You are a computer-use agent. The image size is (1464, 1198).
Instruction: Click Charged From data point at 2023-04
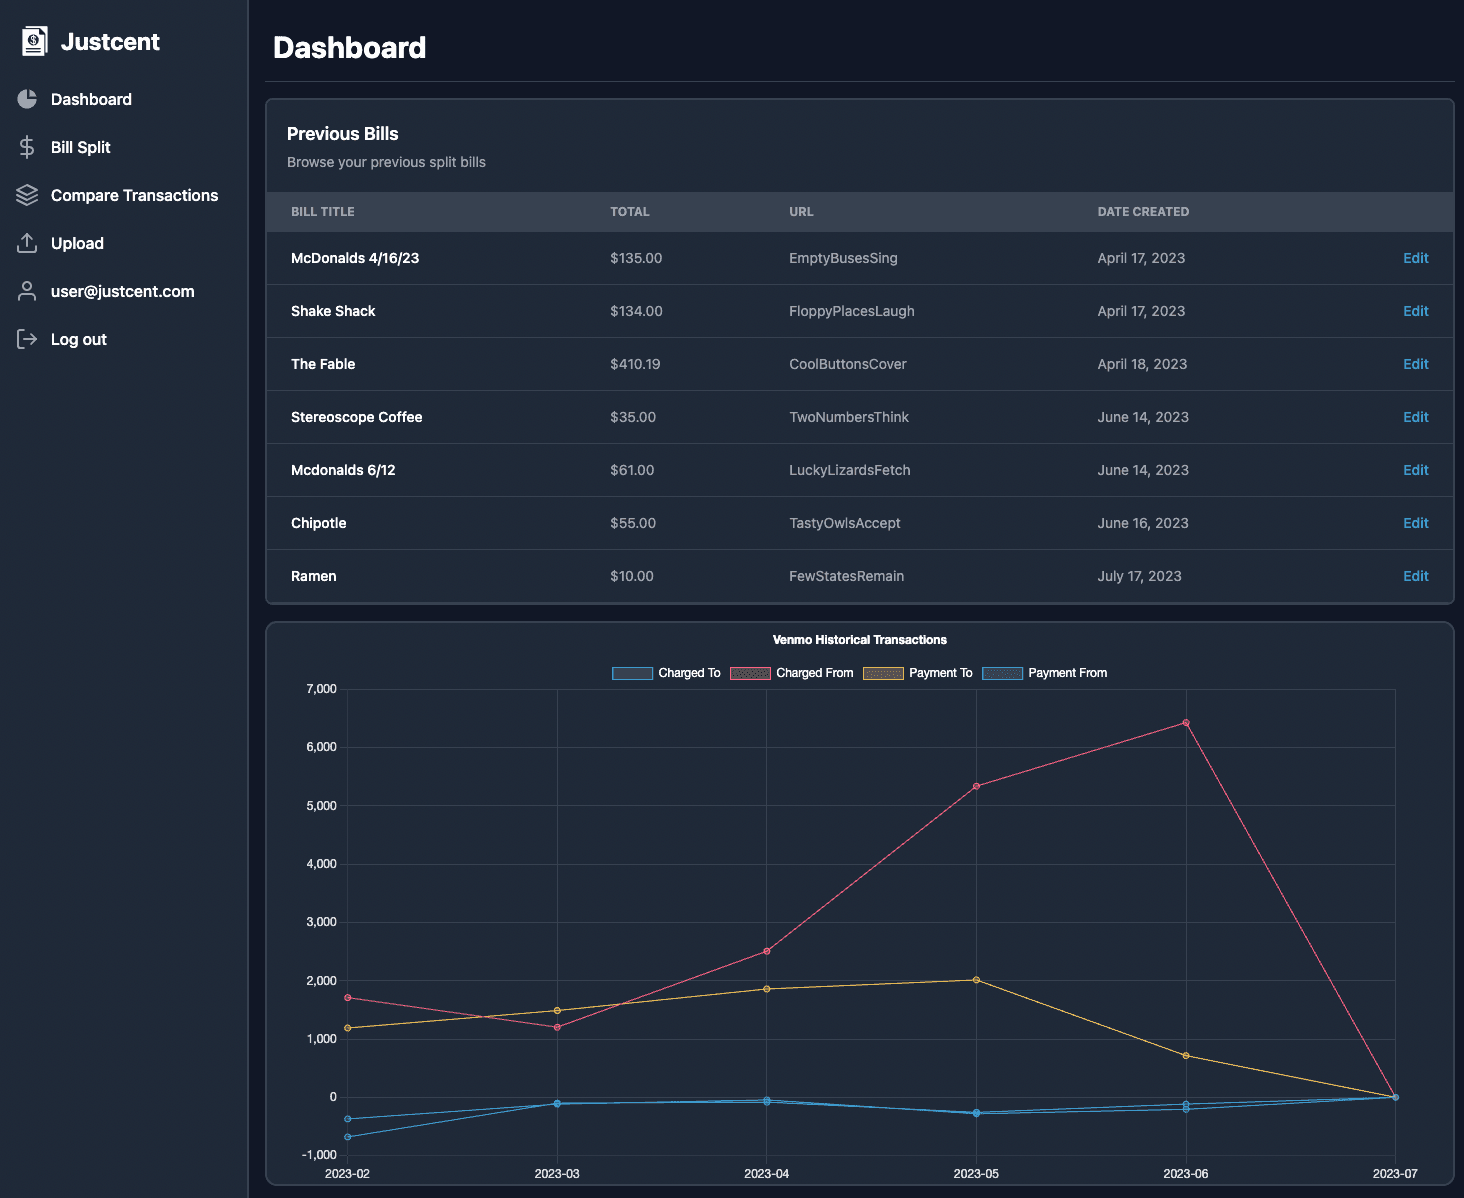click(767, 951)
